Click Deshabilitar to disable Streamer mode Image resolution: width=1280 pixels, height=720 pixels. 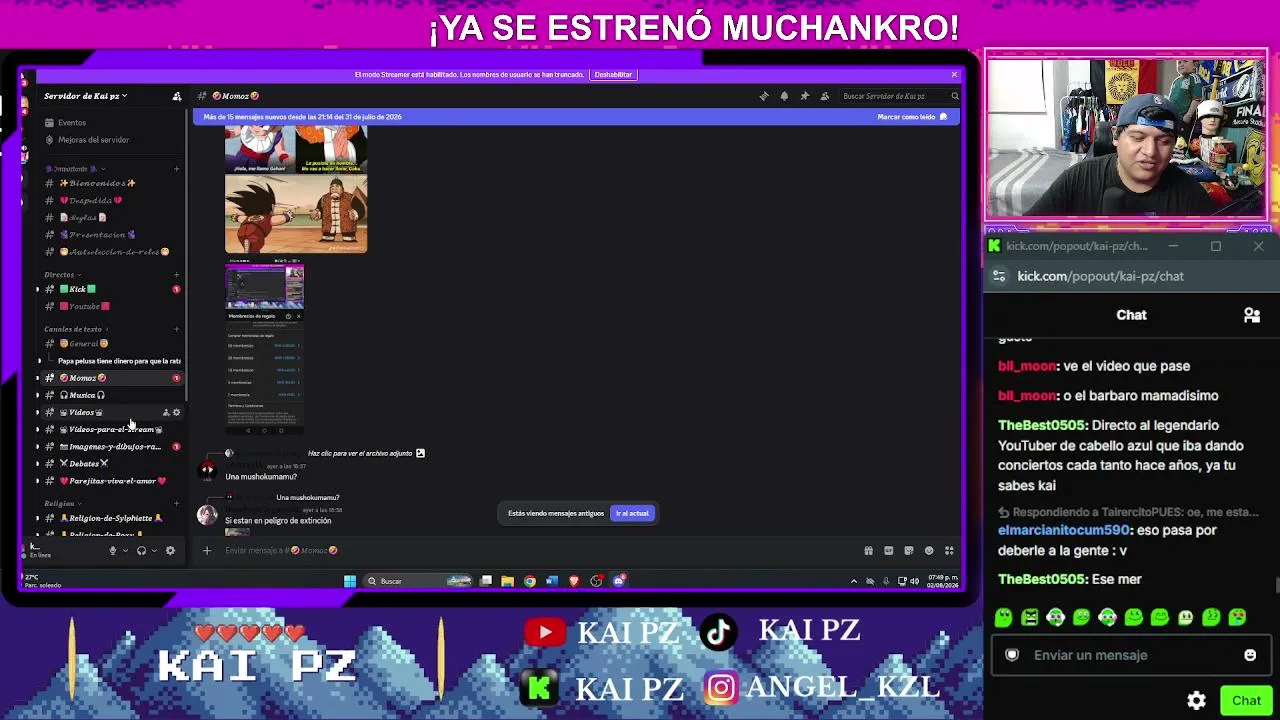613,75
